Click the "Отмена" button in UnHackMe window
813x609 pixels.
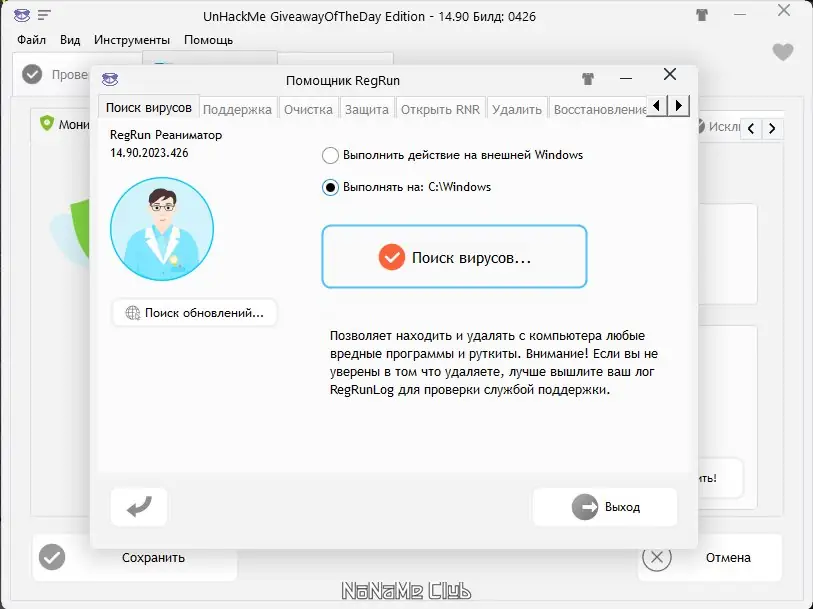point(710,558)
